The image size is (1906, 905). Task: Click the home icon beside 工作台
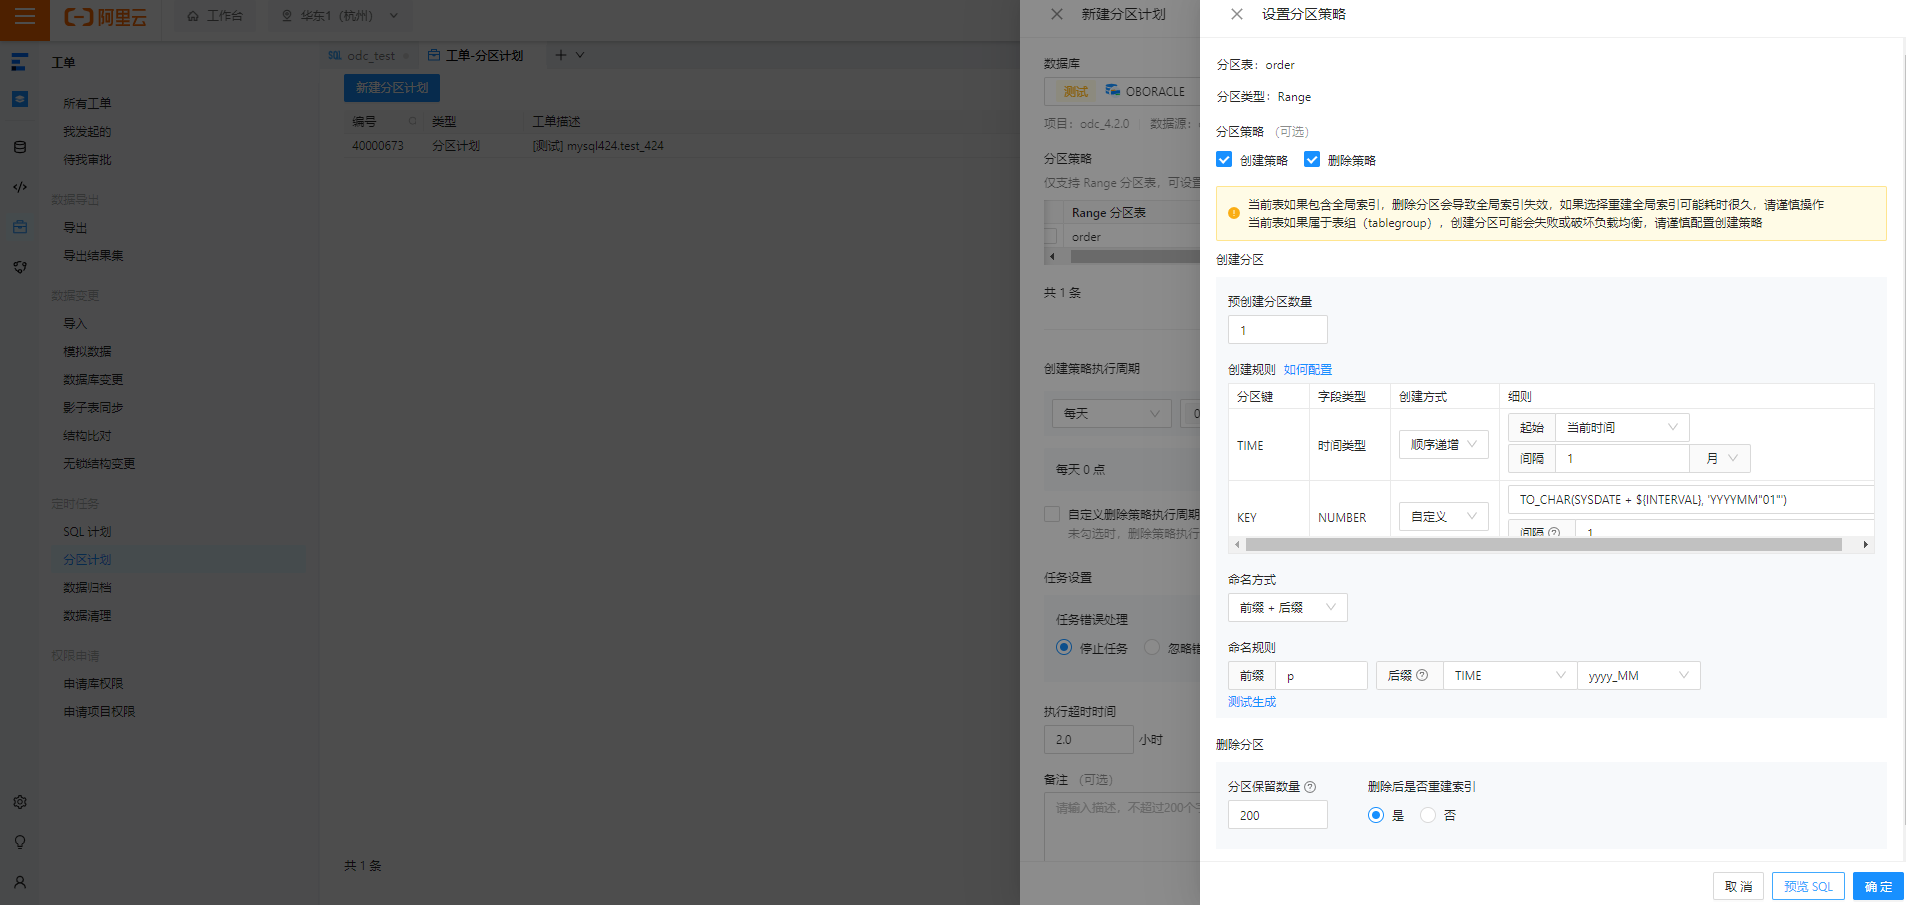click(x=193, y=16)
